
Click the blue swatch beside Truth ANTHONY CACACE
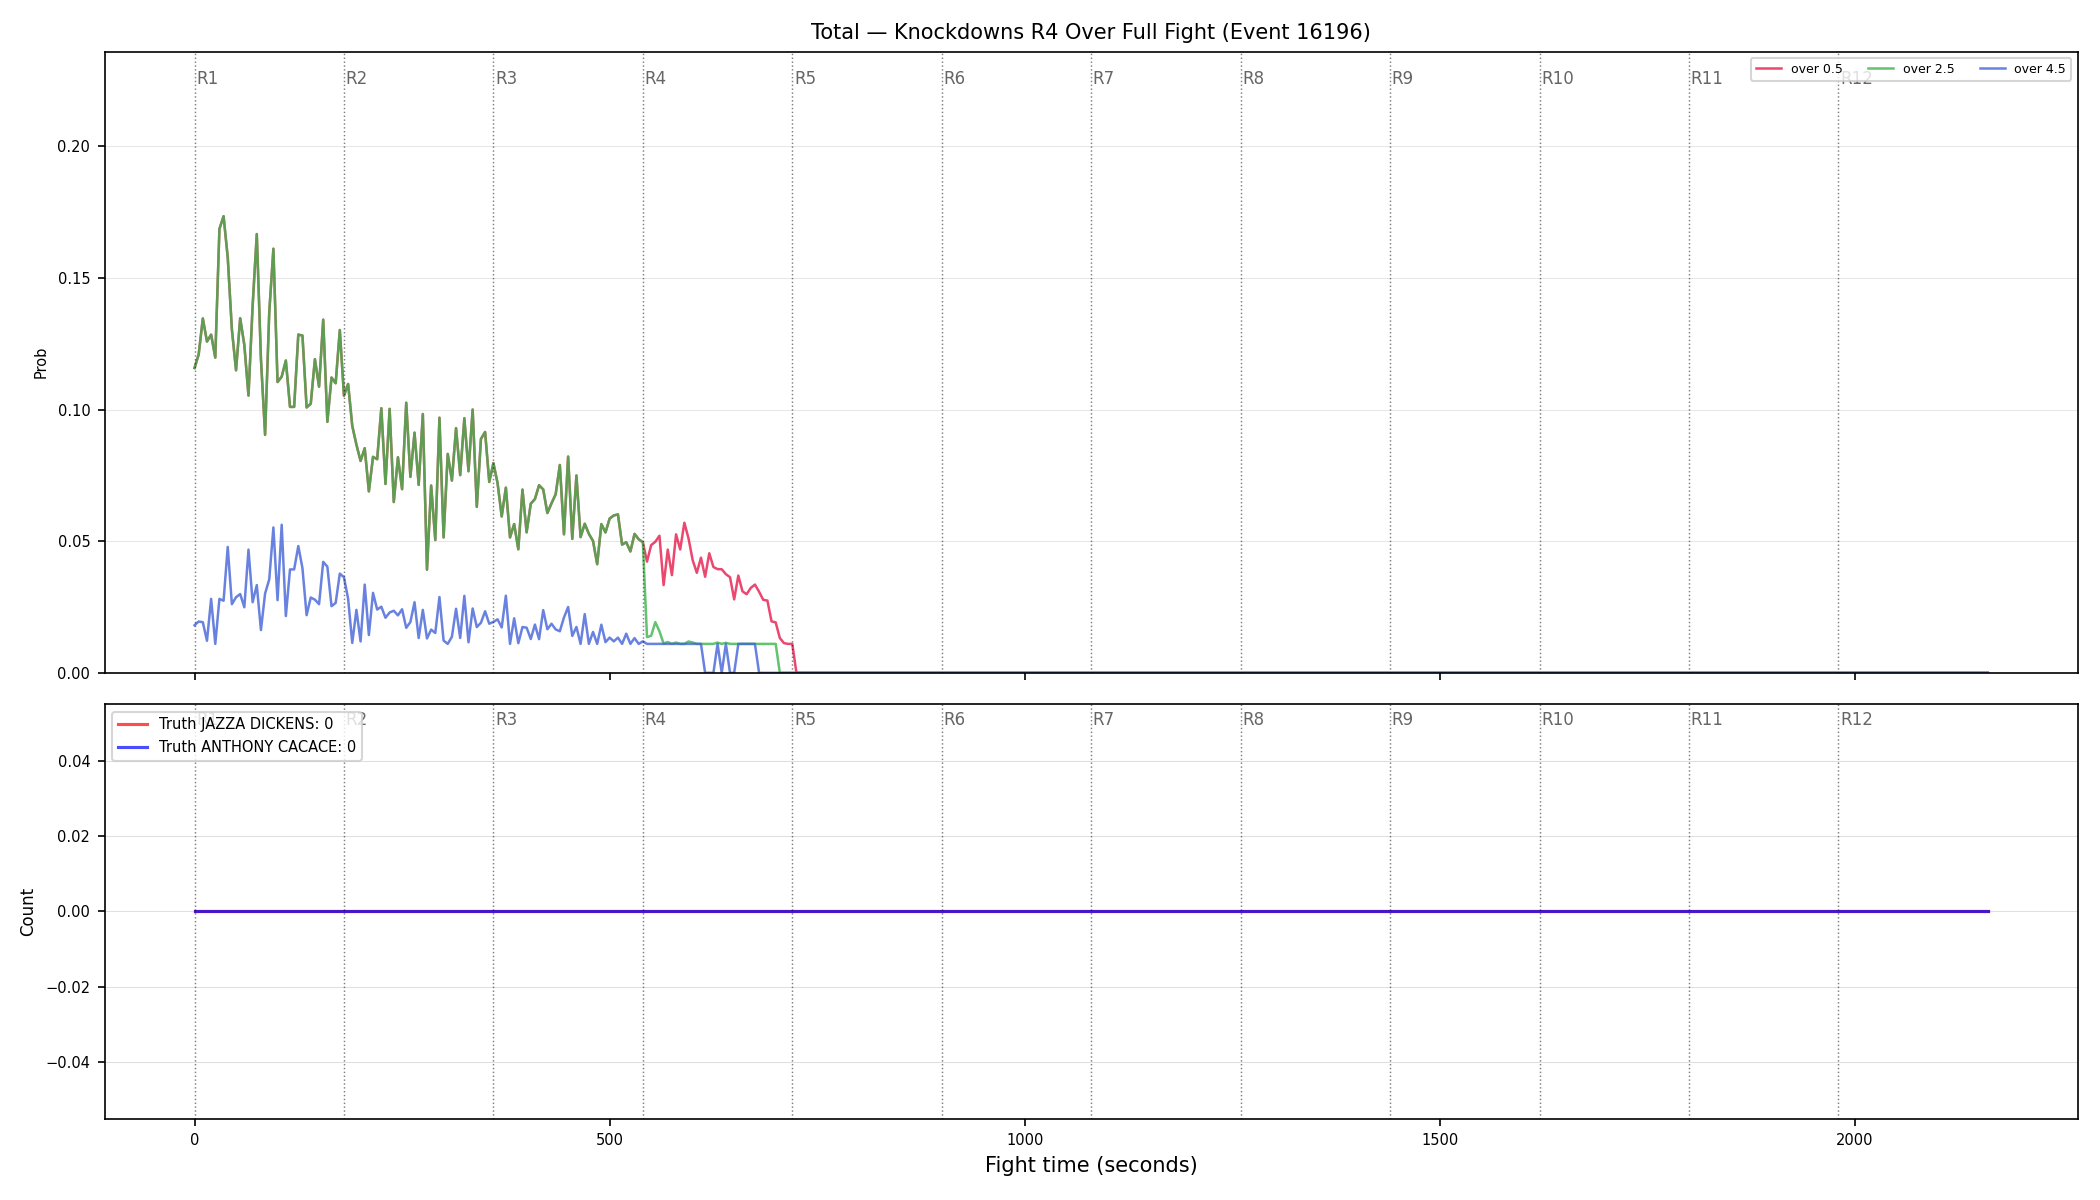pyautogui.click(x=134, y=747)
